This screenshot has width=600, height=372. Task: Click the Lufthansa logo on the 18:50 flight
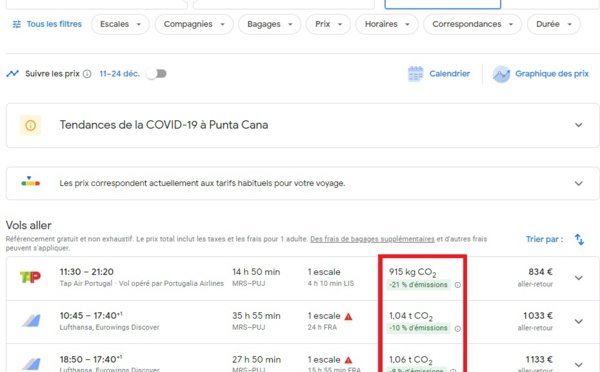[31, 364]
